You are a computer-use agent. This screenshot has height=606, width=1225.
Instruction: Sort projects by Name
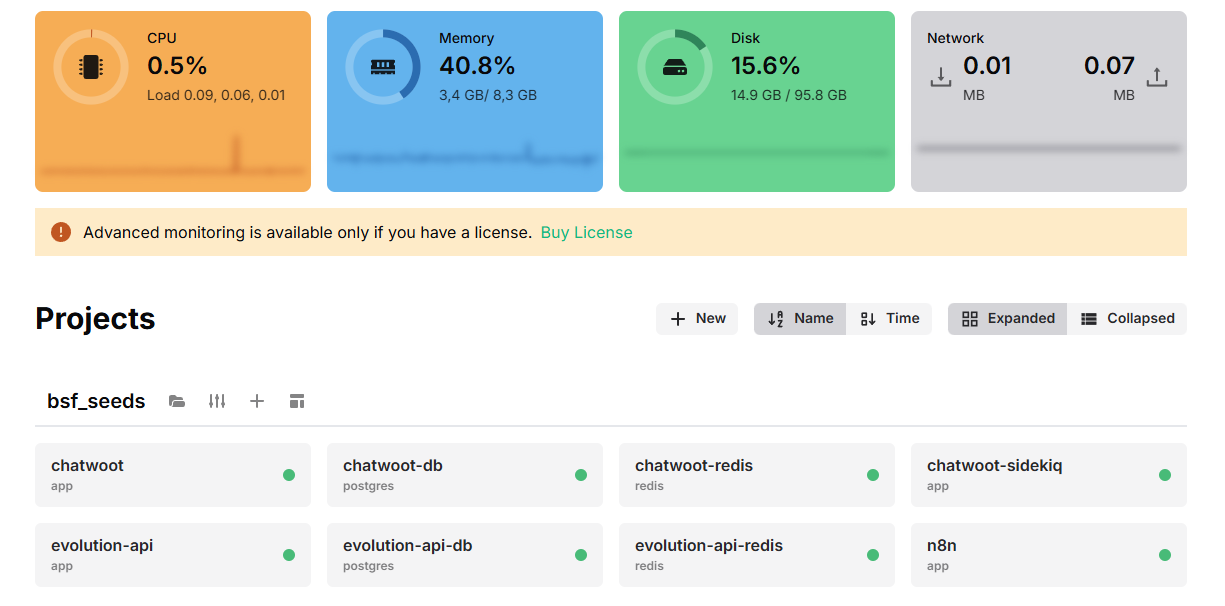click(800, 319)
